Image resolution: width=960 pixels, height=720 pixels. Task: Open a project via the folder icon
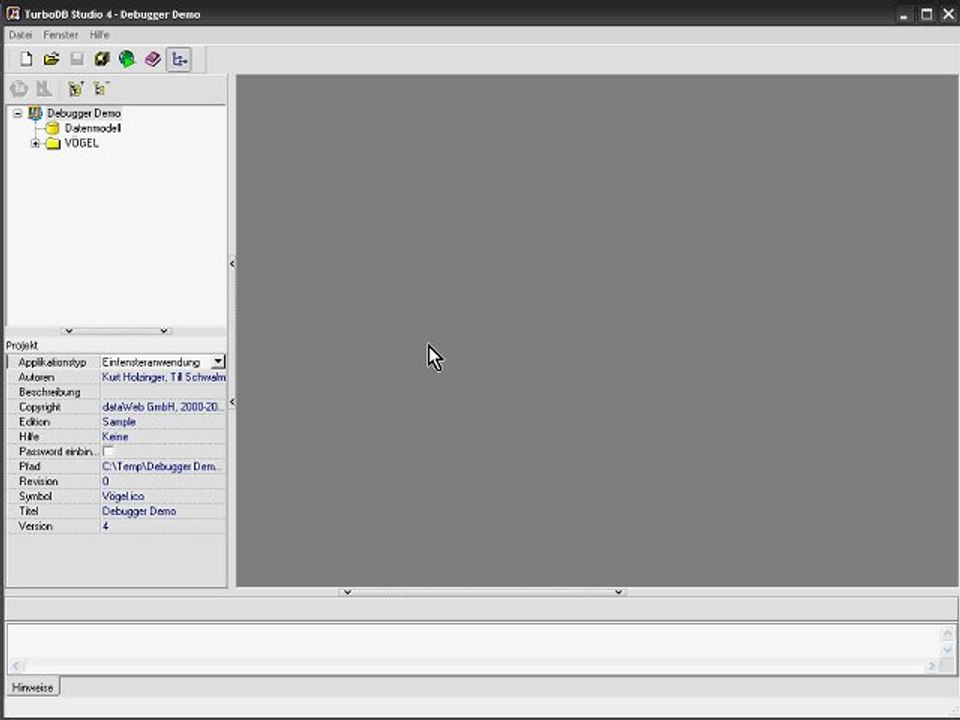click(x=51, y=59)
